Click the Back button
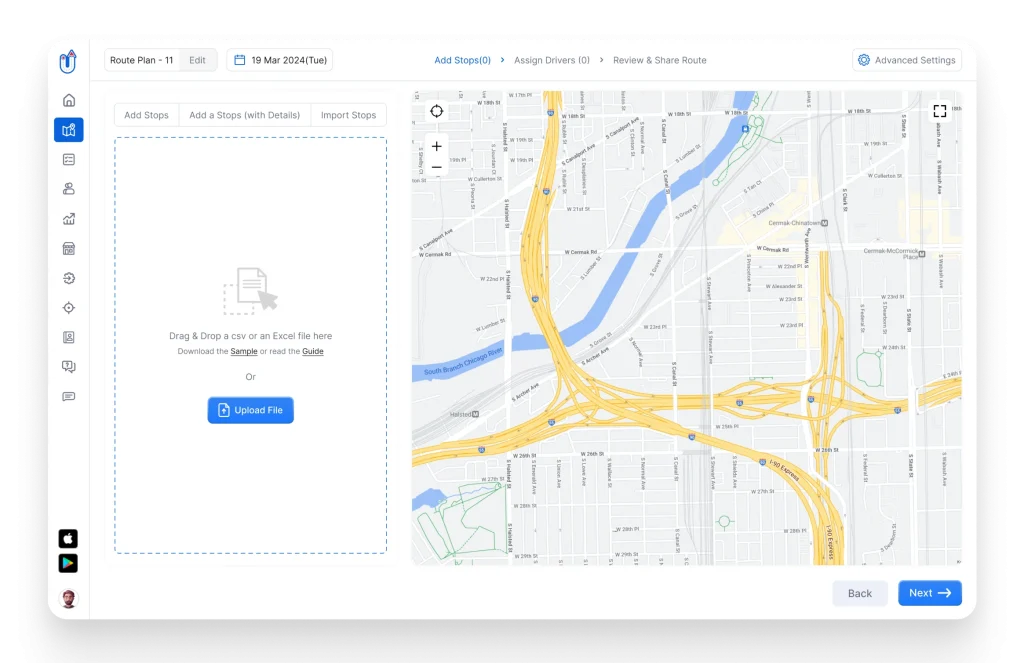The image size is (1024, 663). point(859,593)
